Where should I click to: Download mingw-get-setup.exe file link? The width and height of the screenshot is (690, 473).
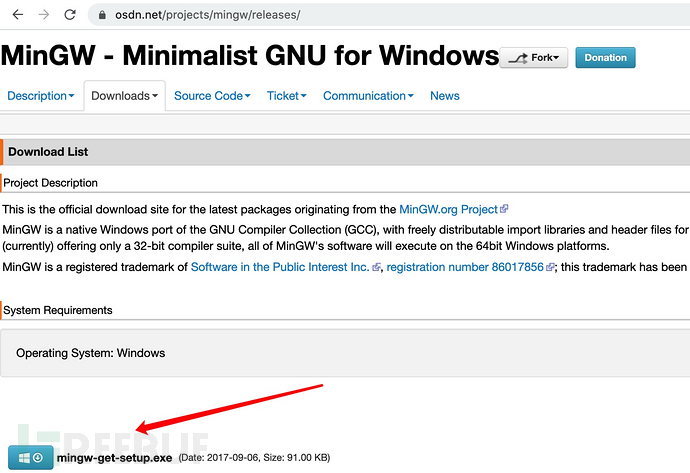[114, 458]
